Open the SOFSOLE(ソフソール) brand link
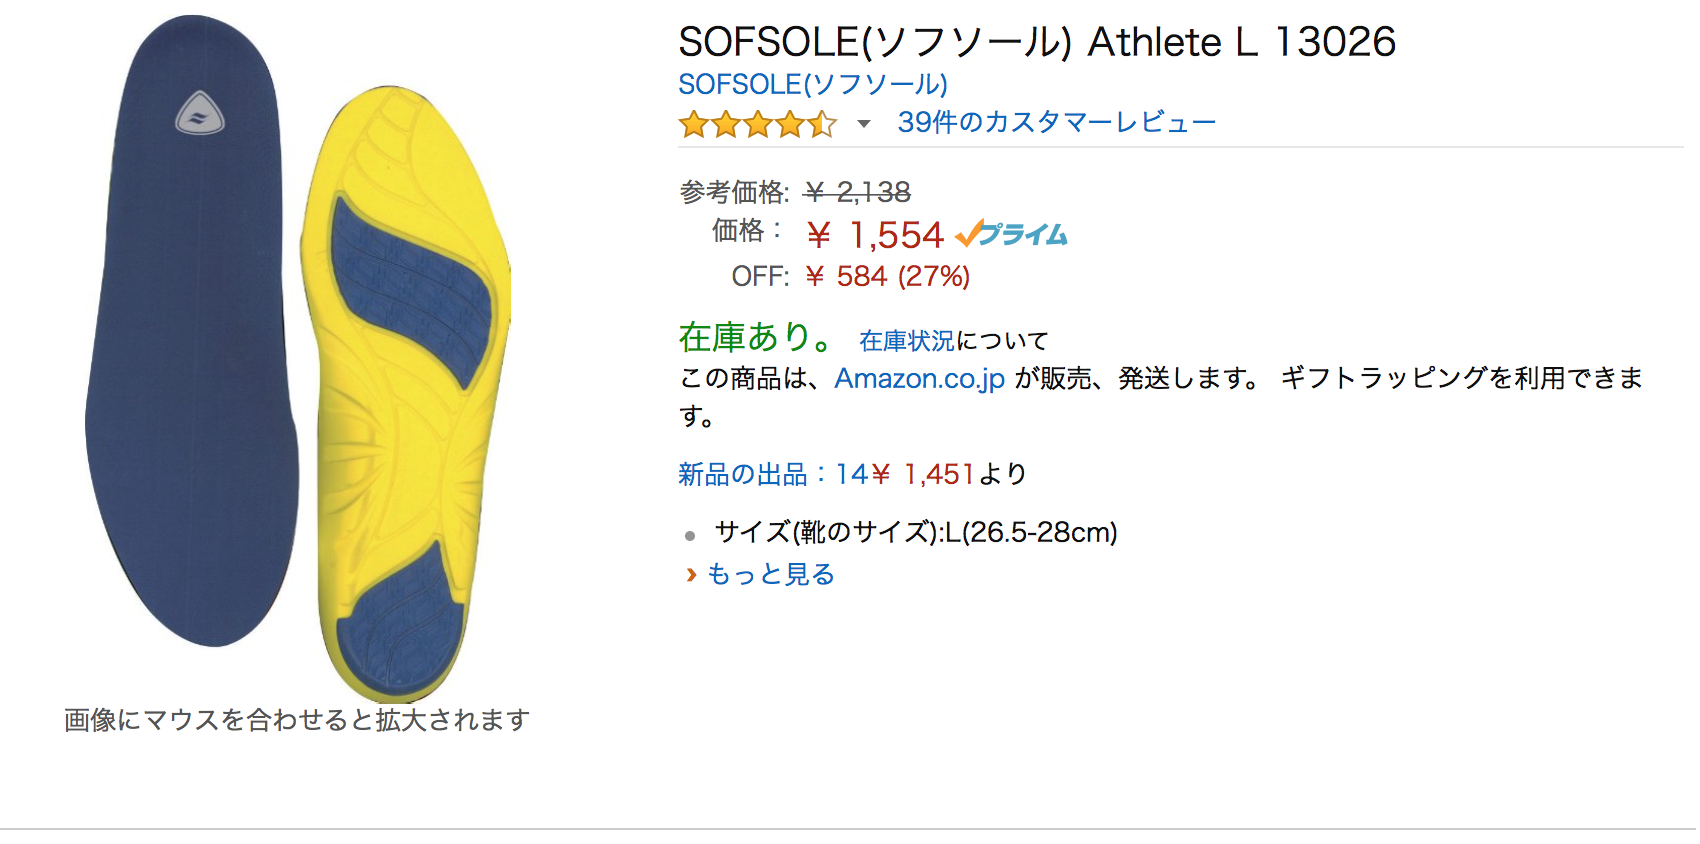Screen dimensions: 1700x844 coord(812,84)
